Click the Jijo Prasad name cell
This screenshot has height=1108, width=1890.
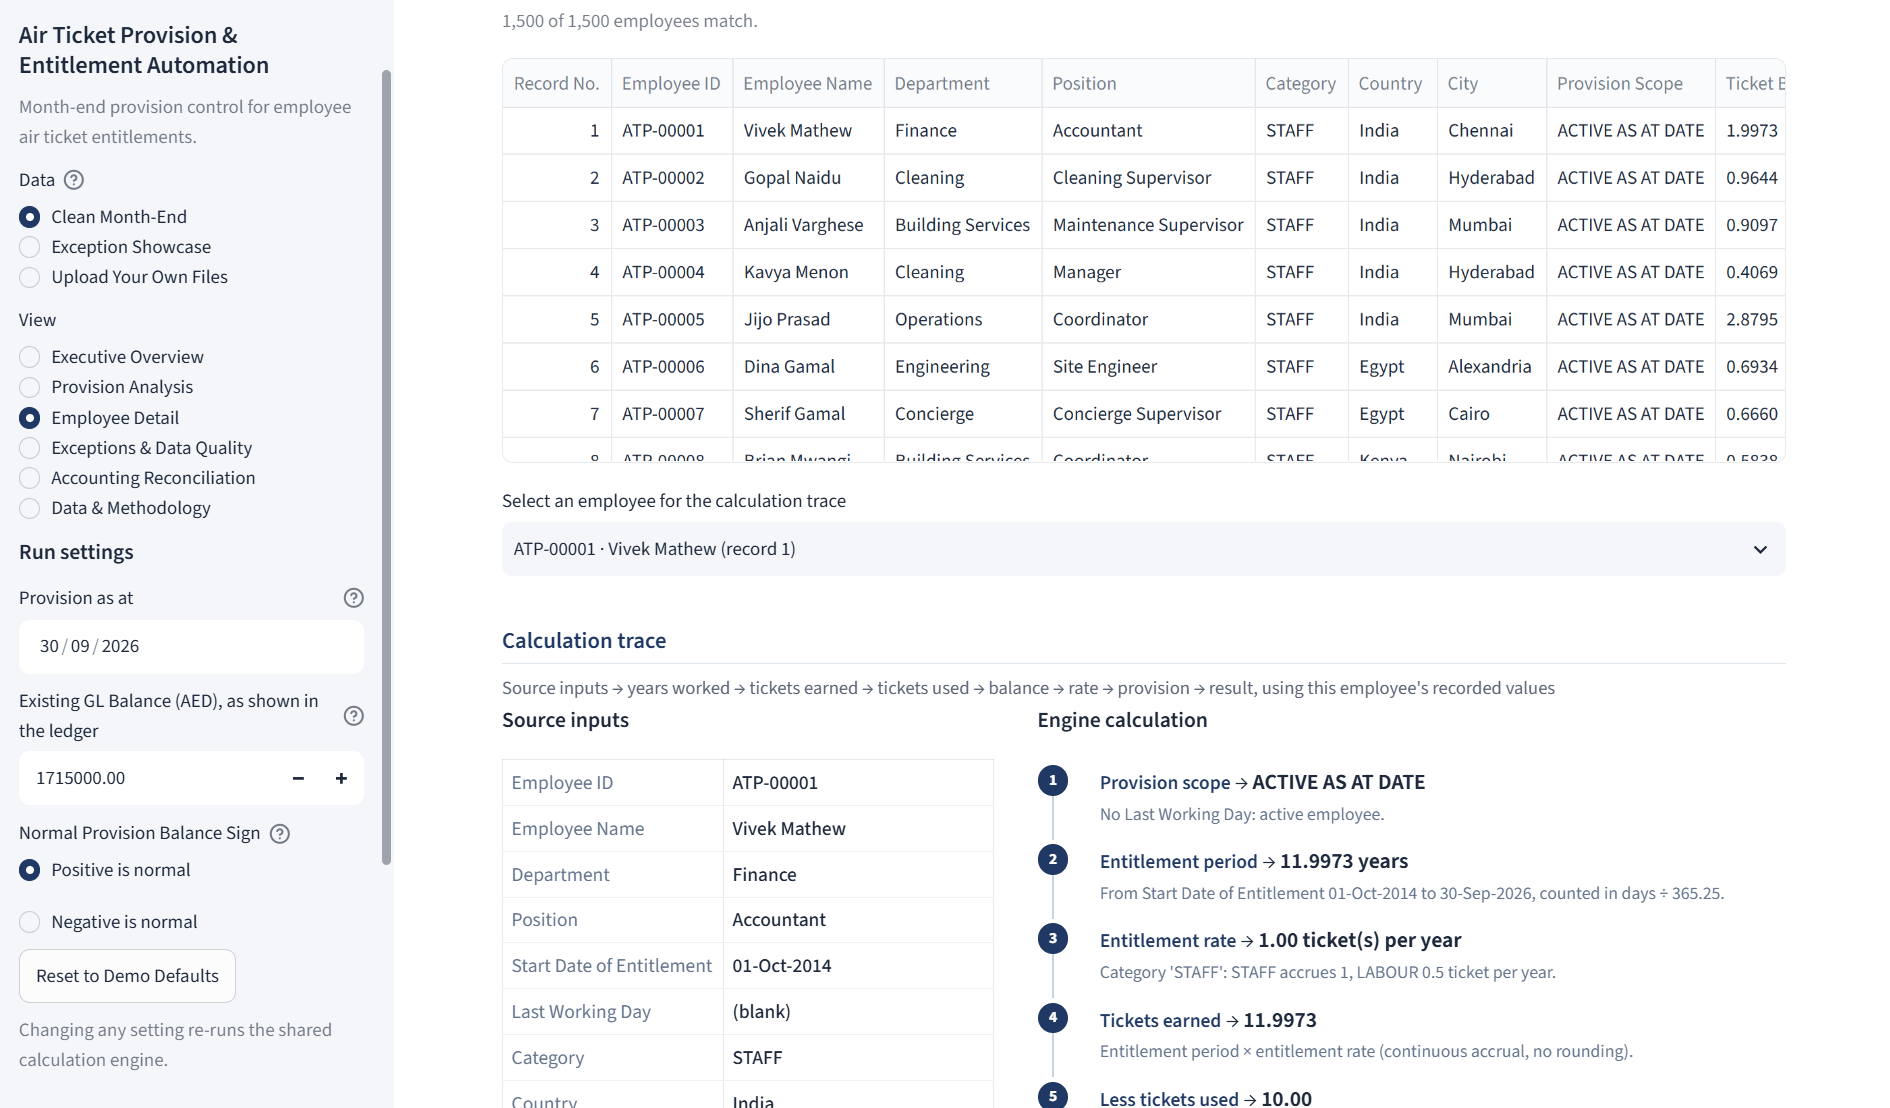point(808,320)
